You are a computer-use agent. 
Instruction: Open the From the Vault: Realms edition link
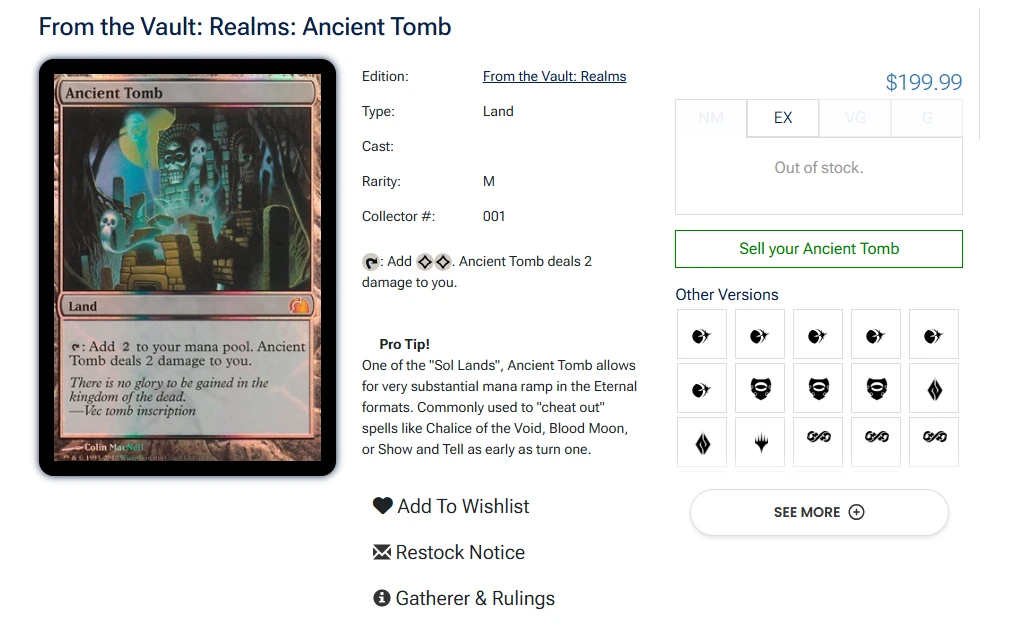[554, 76]
